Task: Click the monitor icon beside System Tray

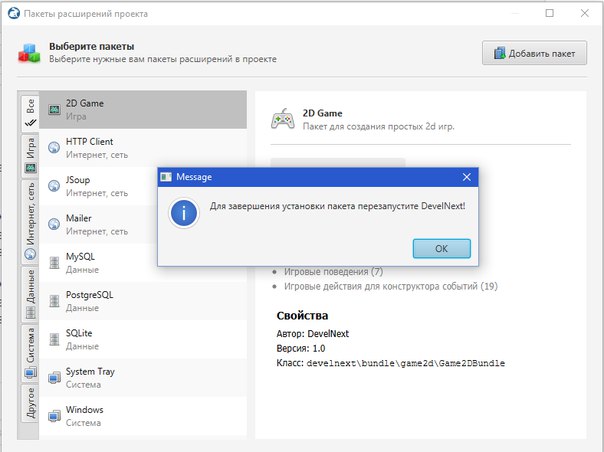Action: [54, 378]
